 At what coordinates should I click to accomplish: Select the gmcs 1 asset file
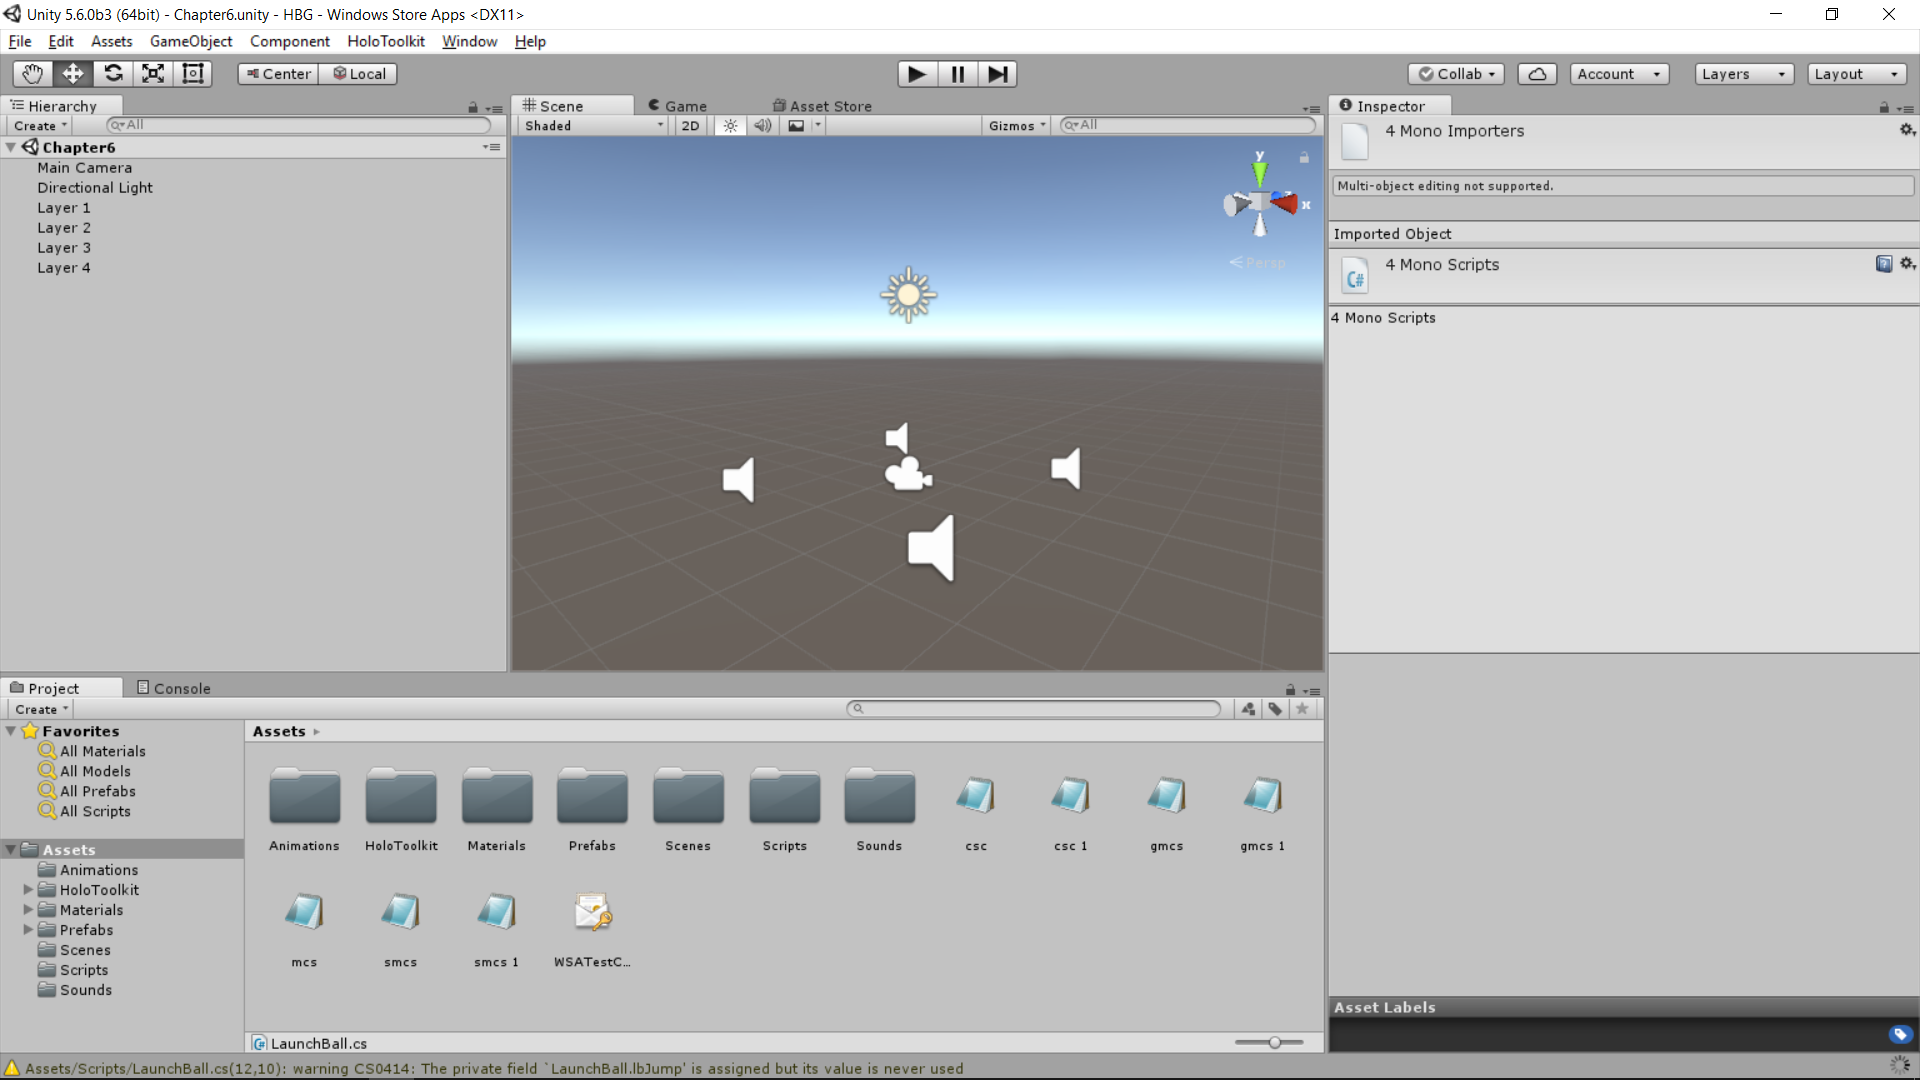pyautogui.click(x=1263, y=797)
